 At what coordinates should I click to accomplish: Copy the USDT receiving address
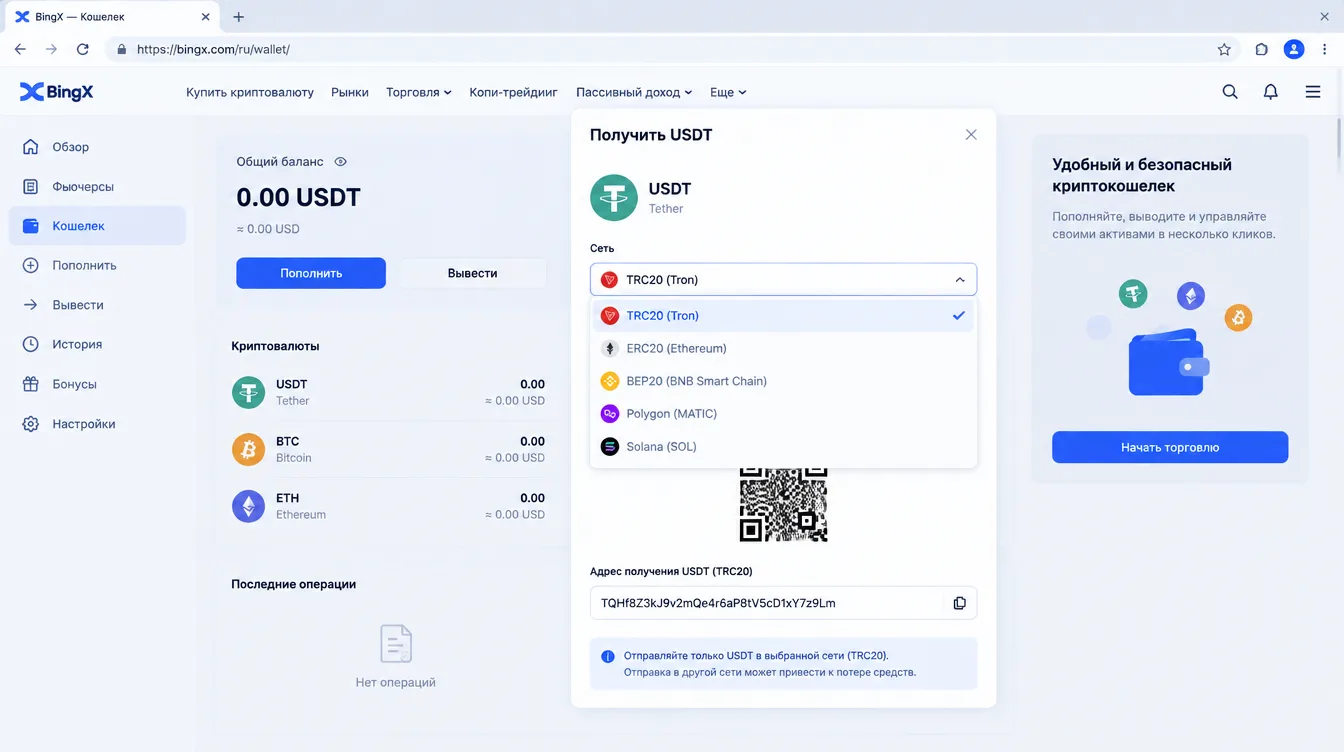point(959,603)
